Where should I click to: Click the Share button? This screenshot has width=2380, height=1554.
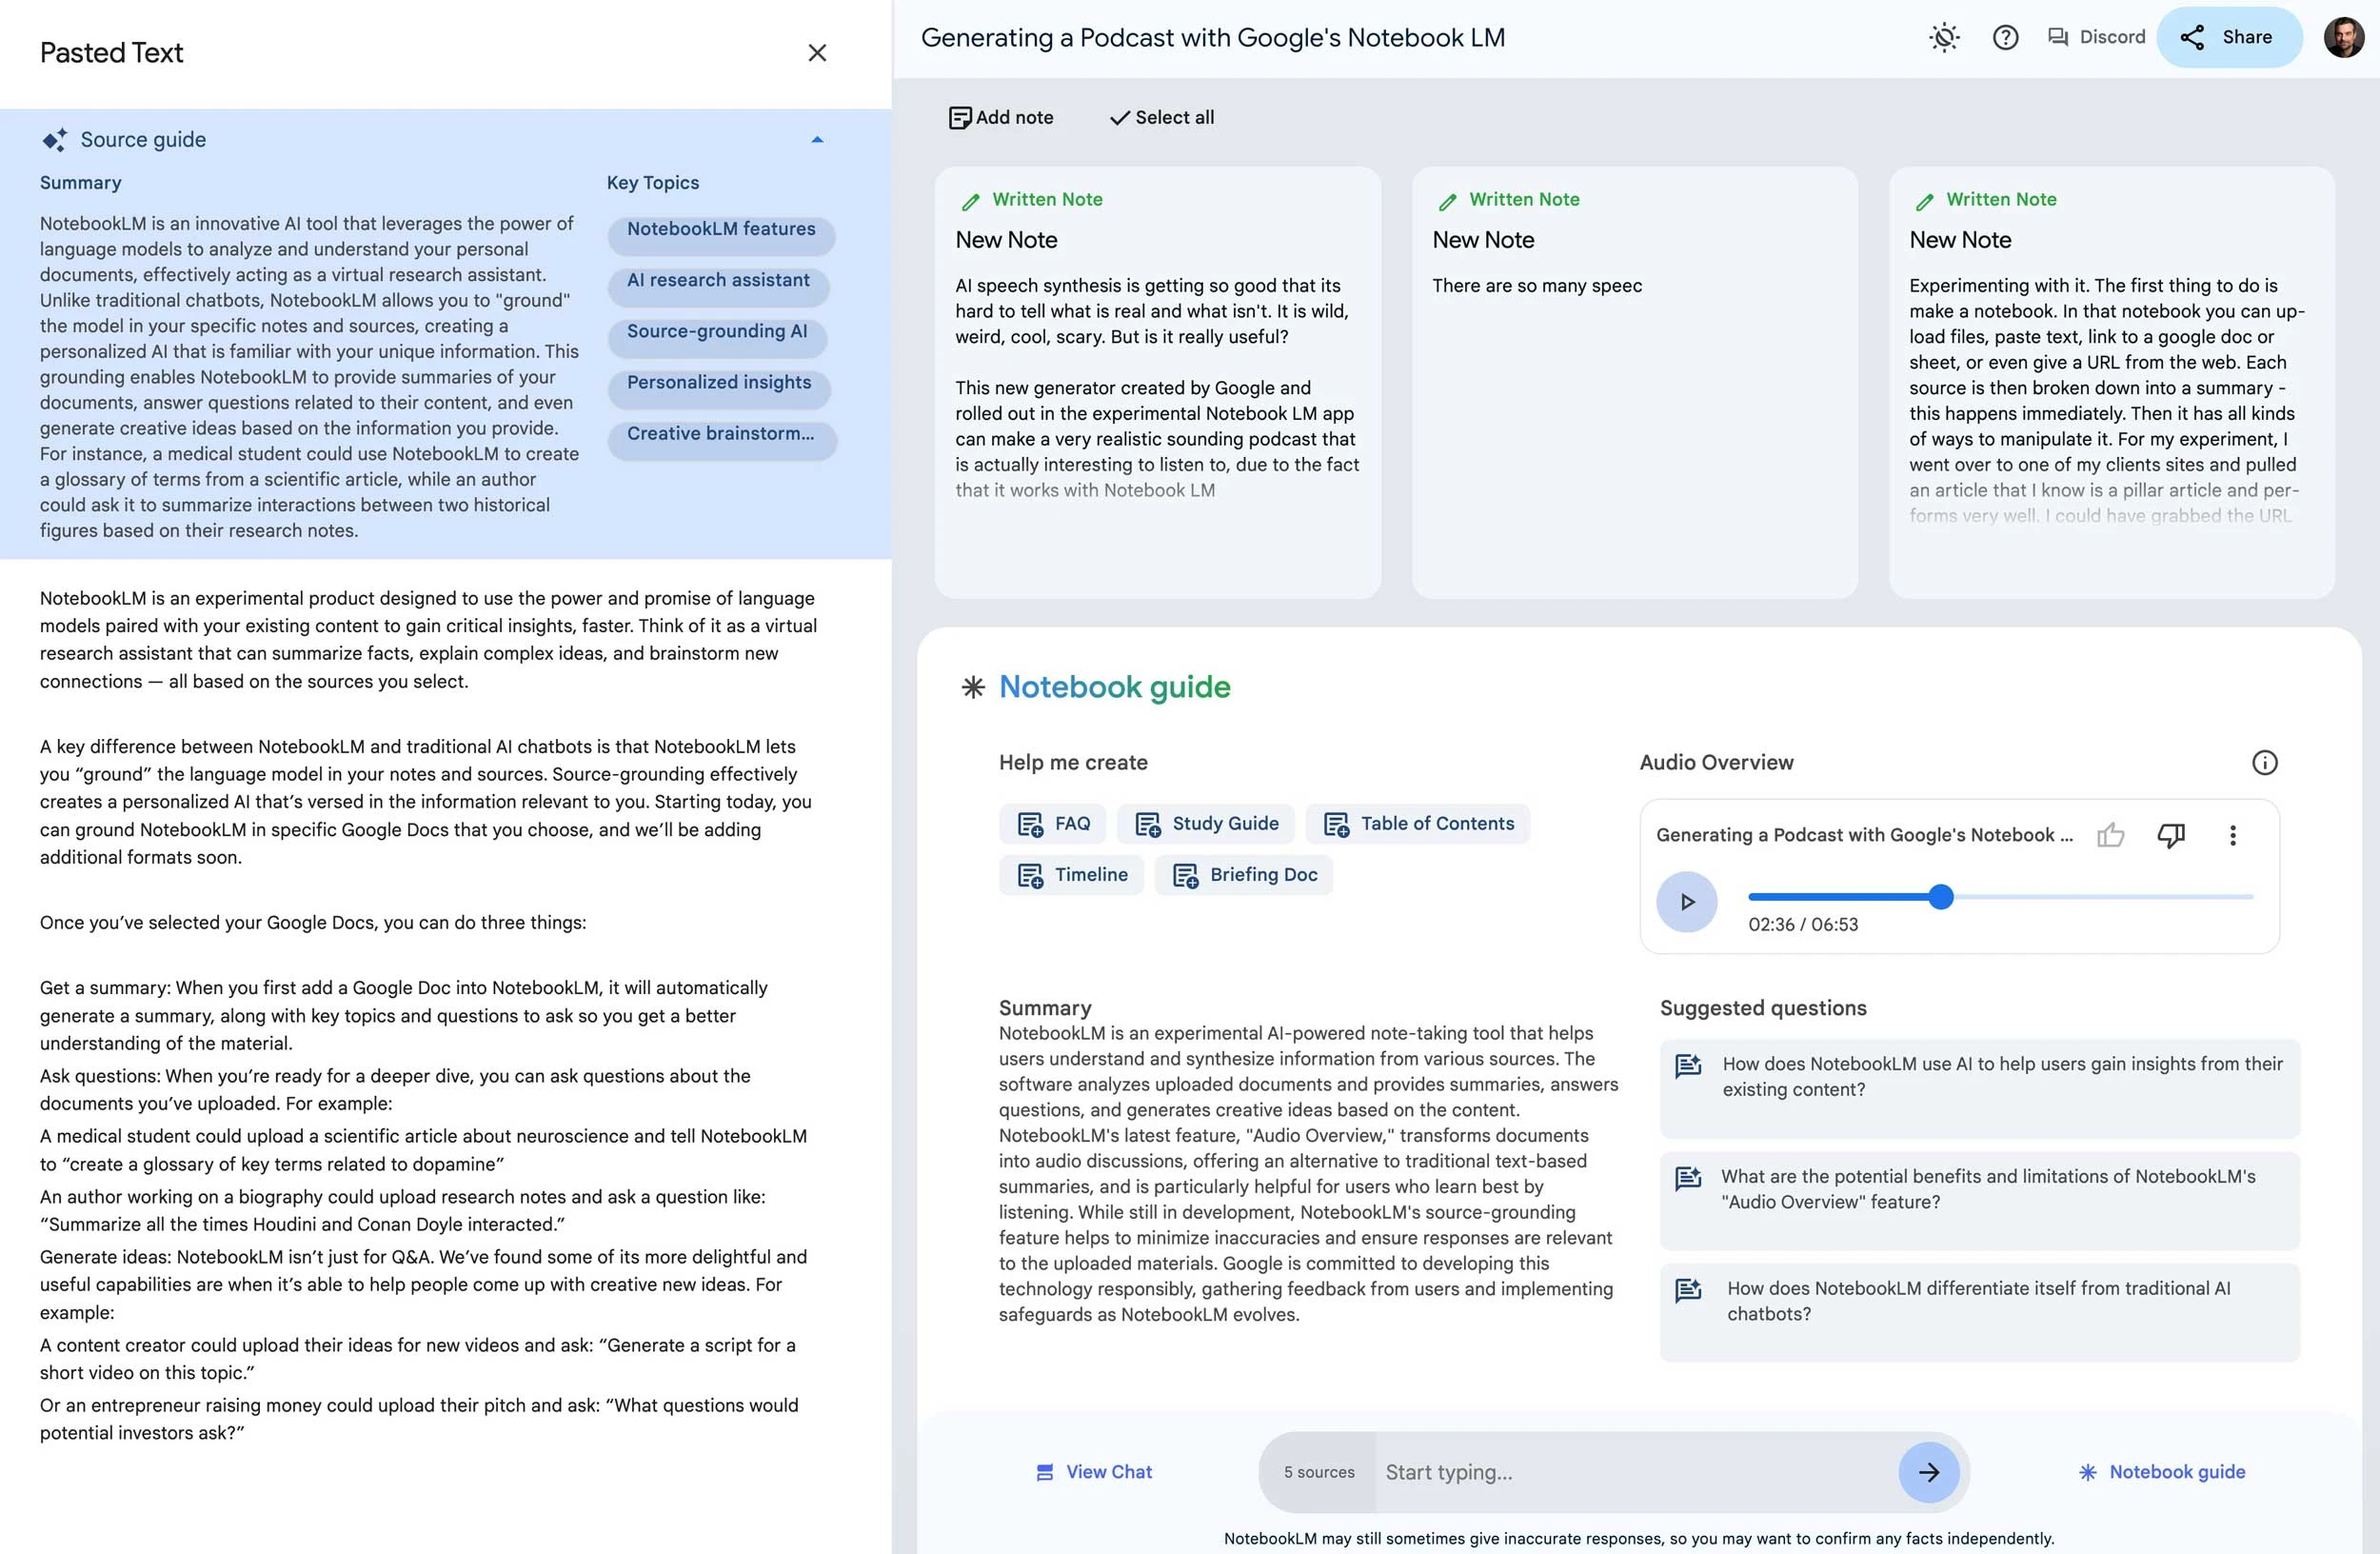pos(2228,37)
